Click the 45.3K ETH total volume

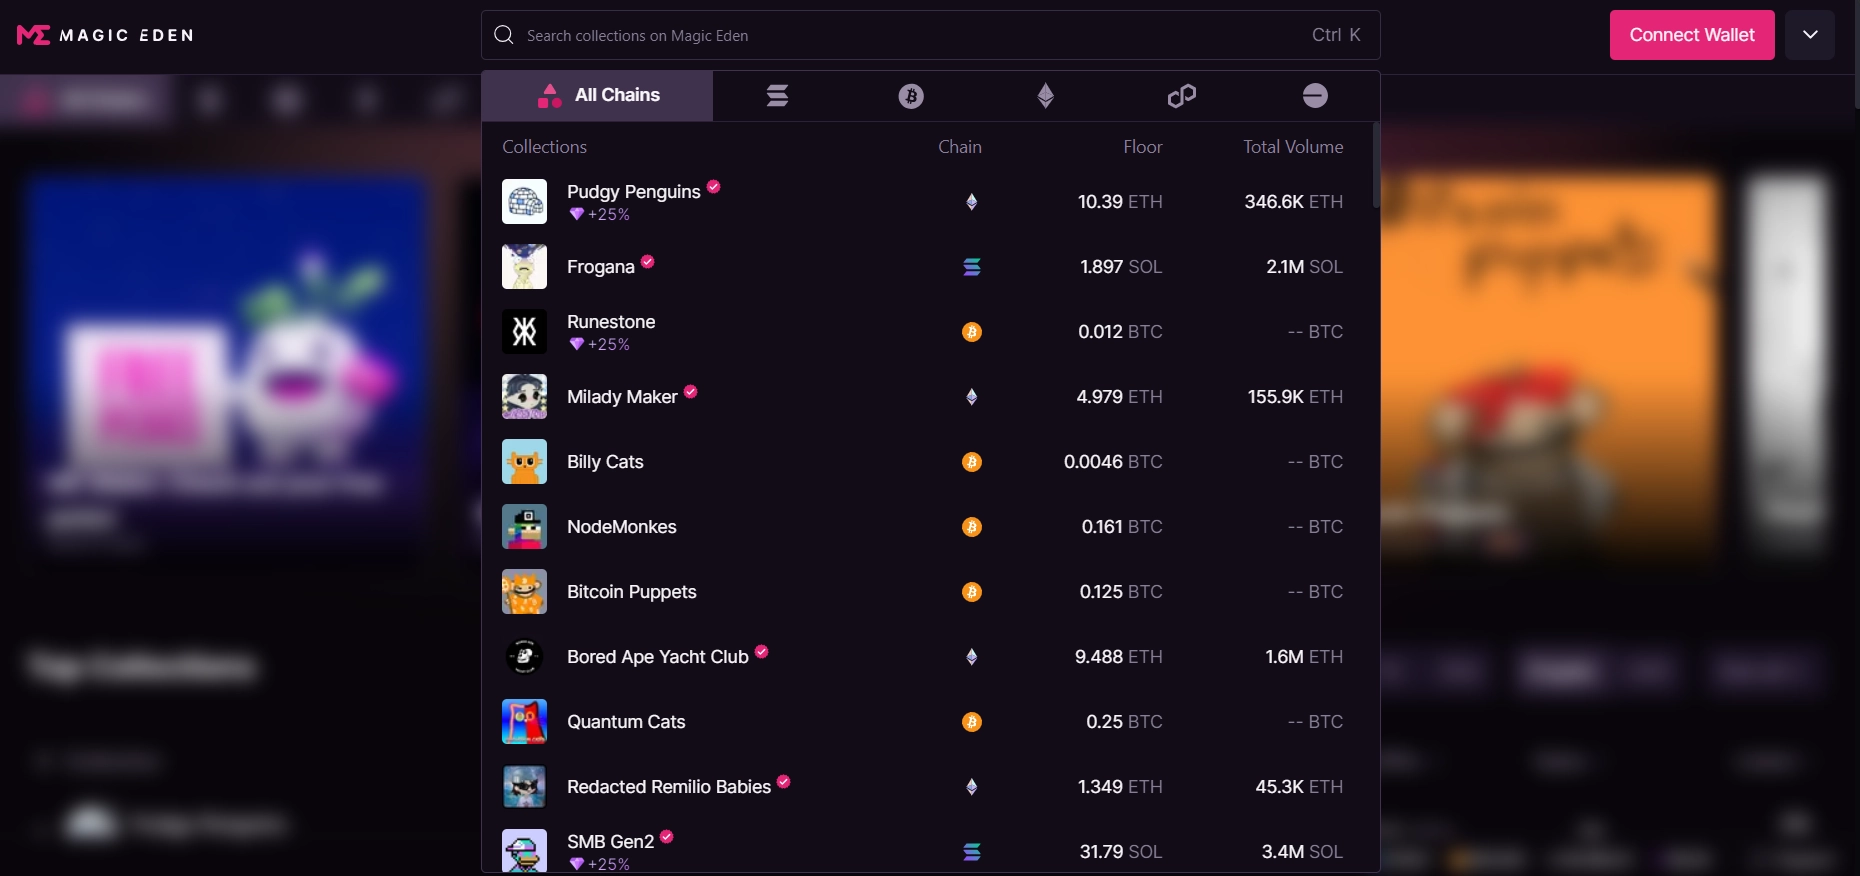1299,787
